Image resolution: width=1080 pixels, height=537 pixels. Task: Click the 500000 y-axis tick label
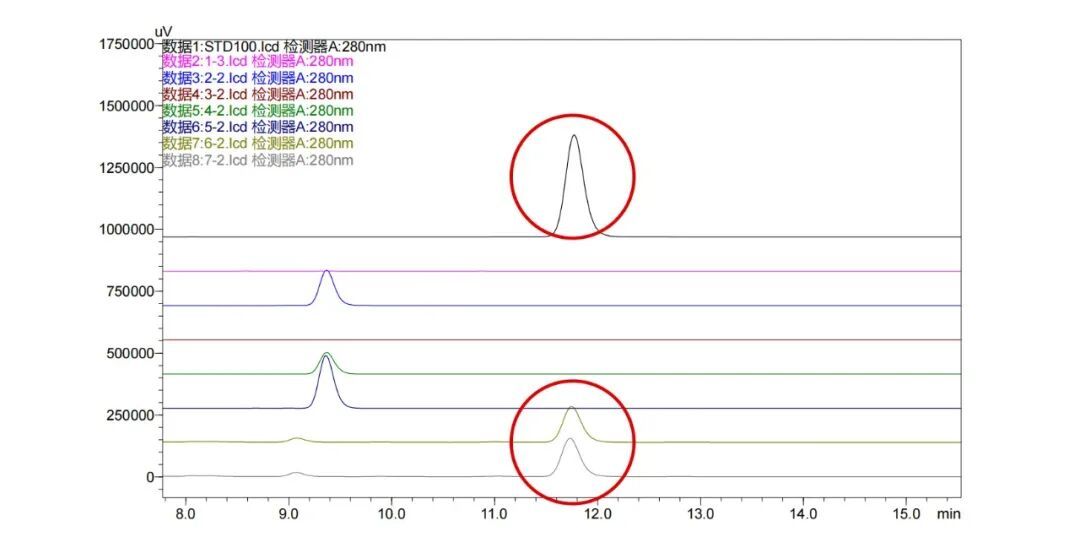132,353
